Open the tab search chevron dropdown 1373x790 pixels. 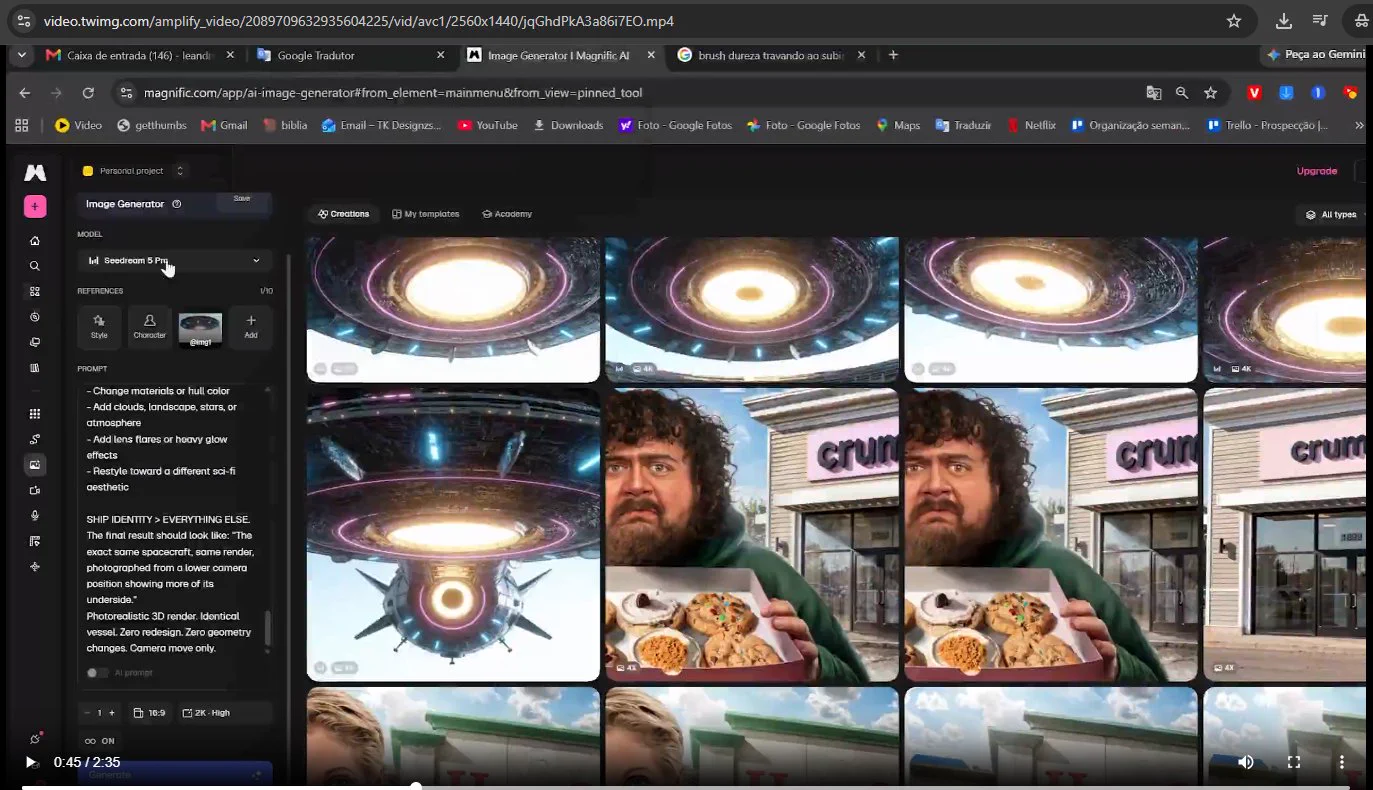point(22,56)
